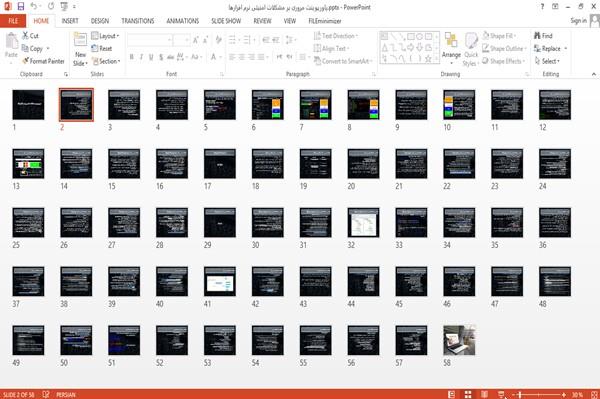Click Replace in Editing group
600x399 pixels.
550,49
